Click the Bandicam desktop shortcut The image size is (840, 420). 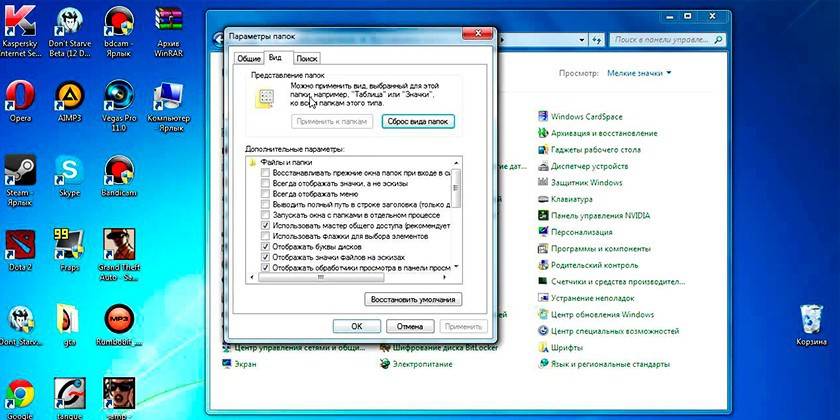click(119, 172)
